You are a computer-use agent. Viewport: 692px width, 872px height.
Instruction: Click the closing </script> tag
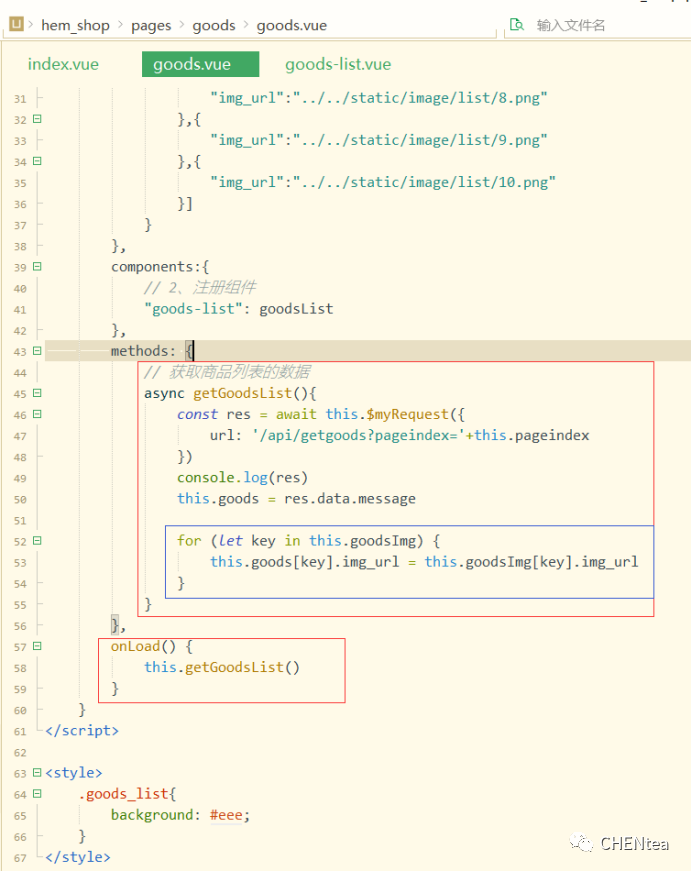point(82,731)
